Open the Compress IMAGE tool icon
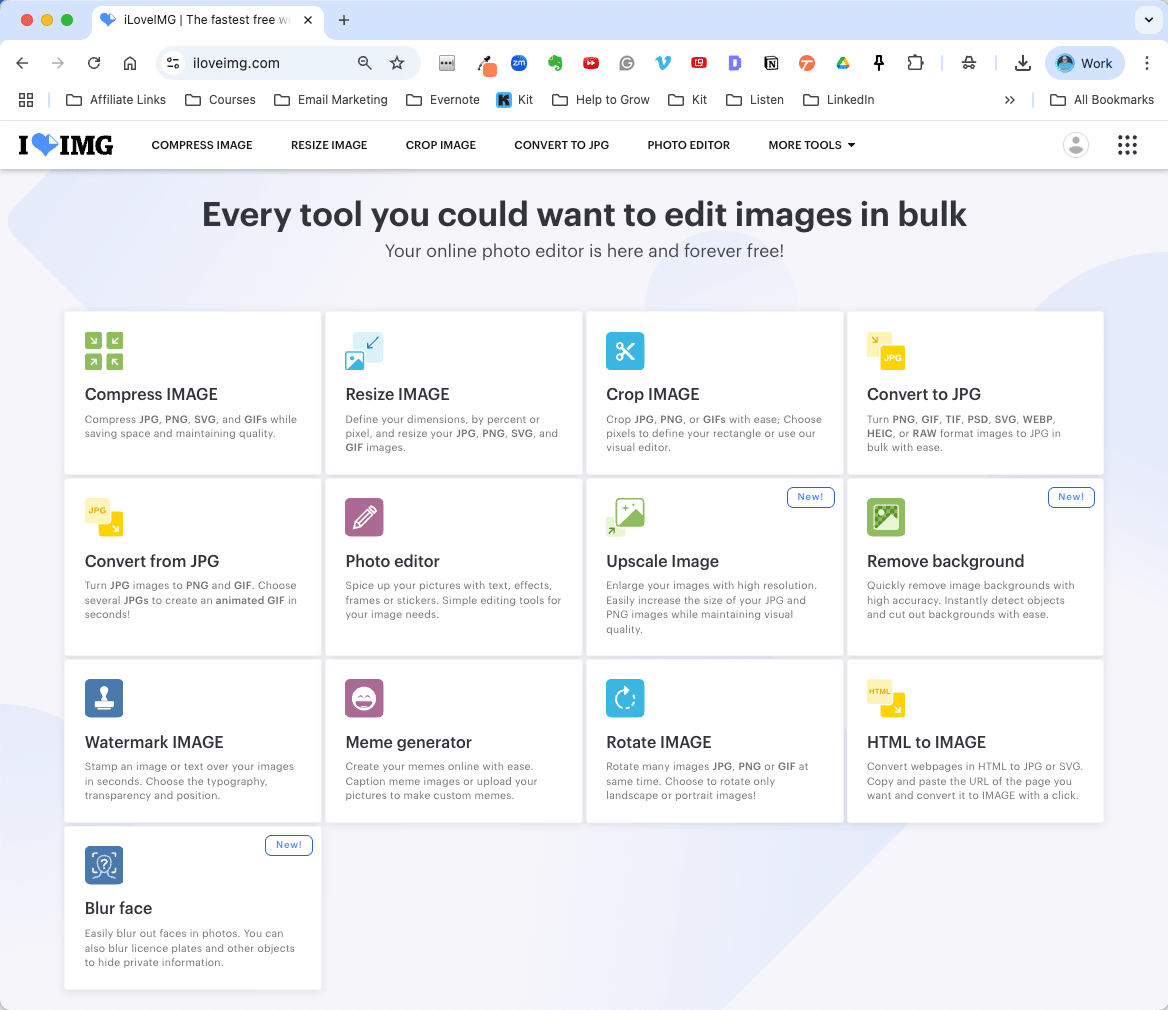Image resolution: width=1168 pixels, height=1010 pixels. (x=104, y=351)
